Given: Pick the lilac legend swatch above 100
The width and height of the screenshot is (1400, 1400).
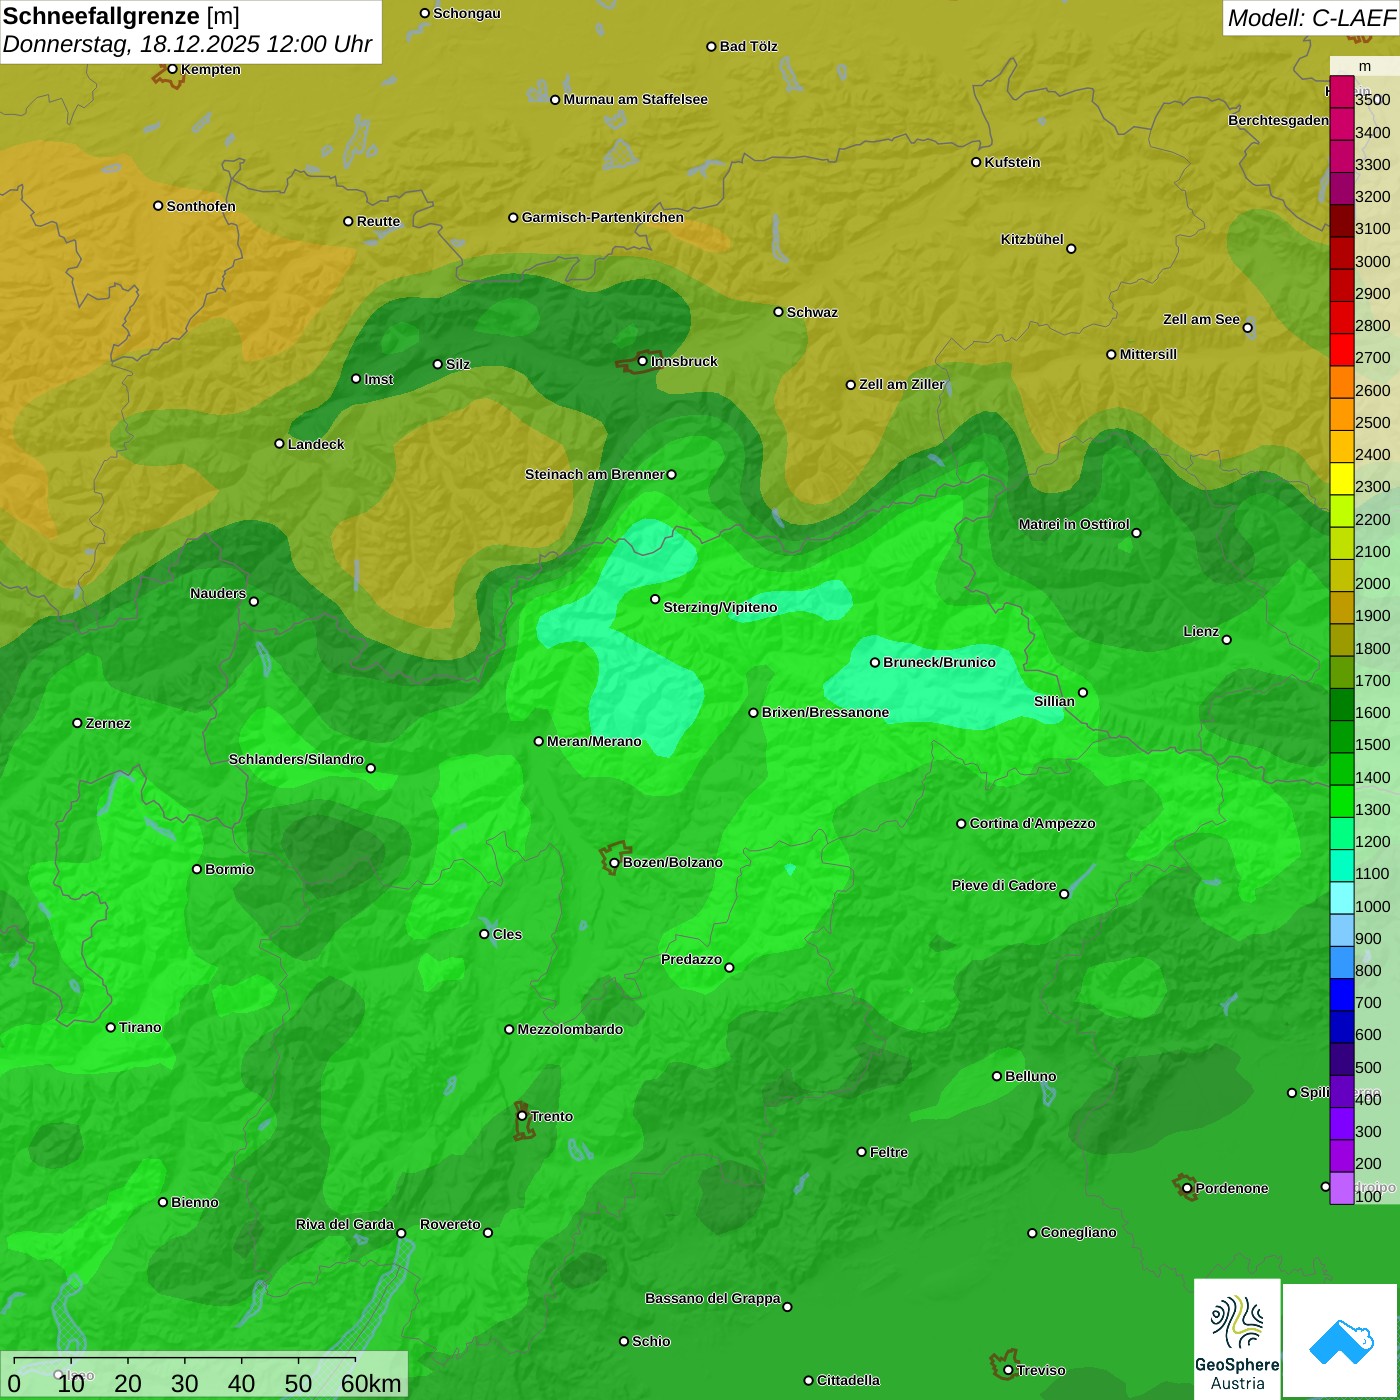Looking at the screenshot, I should [x=1341, y=1187].
